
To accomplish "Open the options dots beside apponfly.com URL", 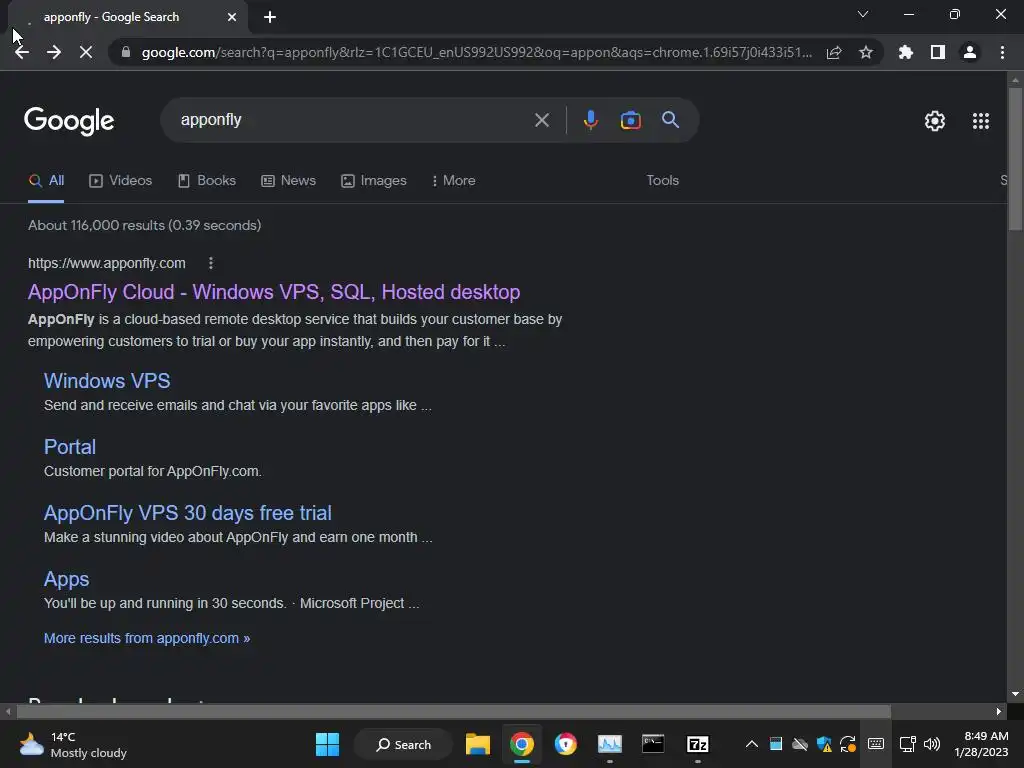I will coord(210,263).
